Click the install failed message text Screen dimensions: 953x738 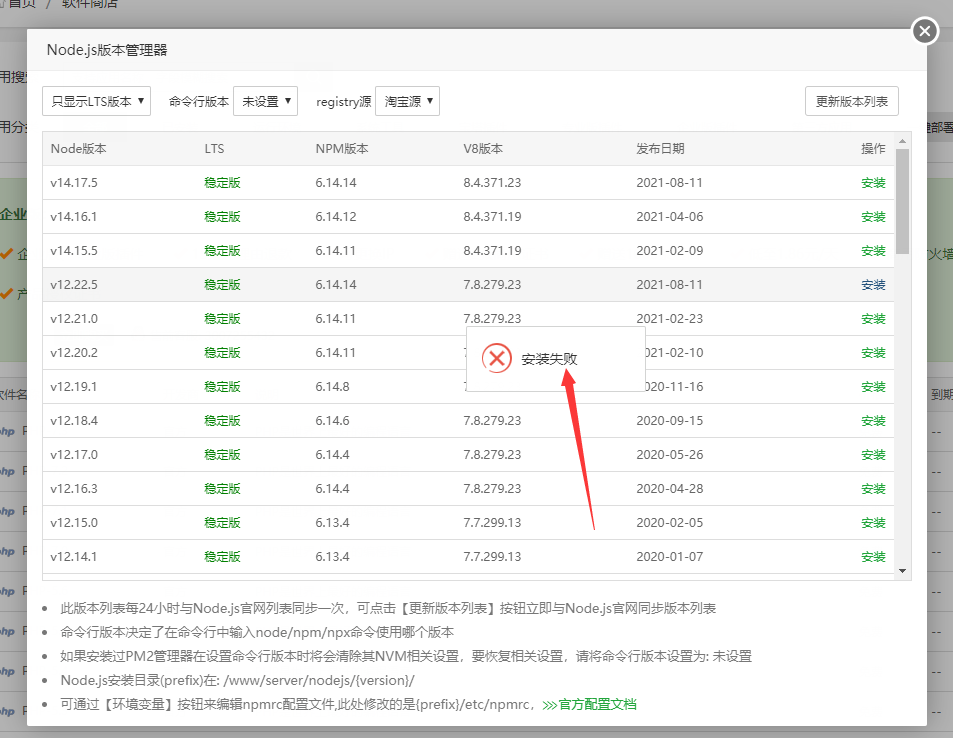pyautogui.click(x=549, y=359)
